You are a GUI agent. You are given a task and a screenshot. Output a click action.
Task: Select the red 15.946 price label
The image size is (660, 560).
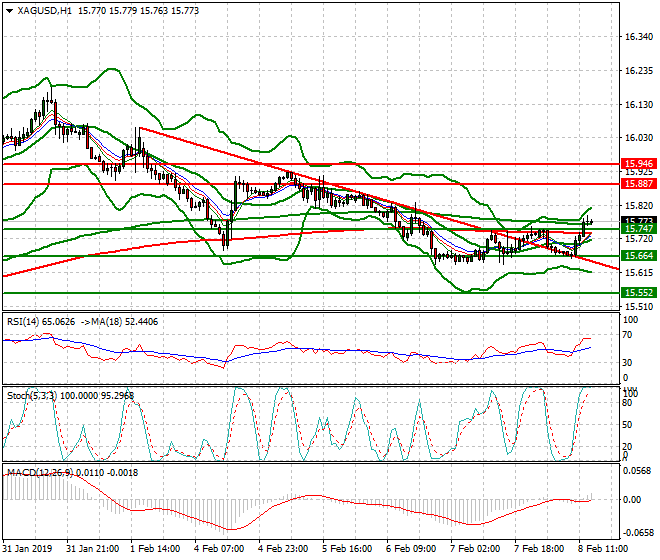pos(636,163)
